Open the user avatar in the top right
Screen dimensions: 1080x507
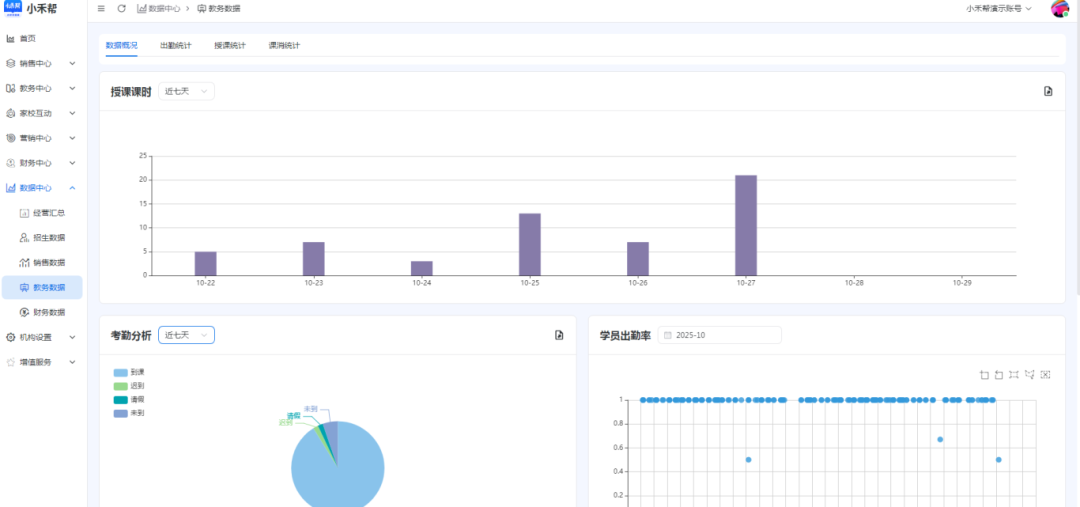[1060, 9]
